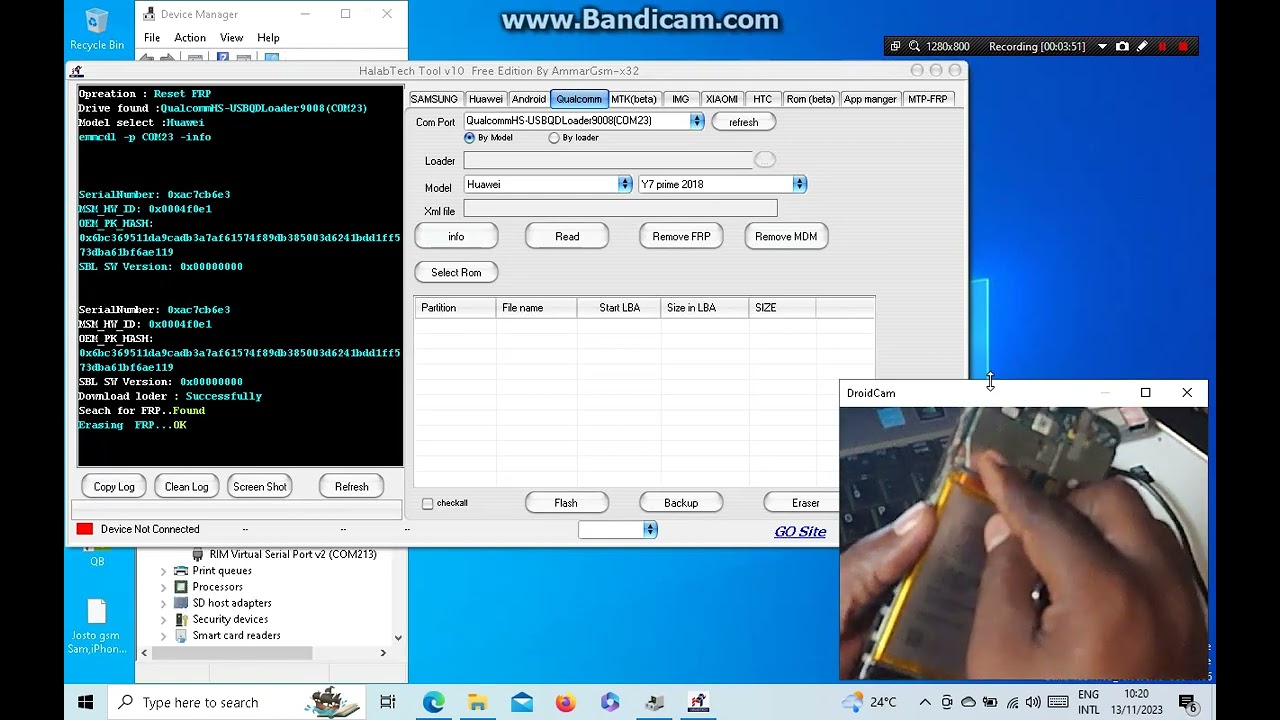Image resolution: width=1280 pixels, height=720 pixels.
Task: Switch to the XIAOMI tab
Action: pos(722,99)
